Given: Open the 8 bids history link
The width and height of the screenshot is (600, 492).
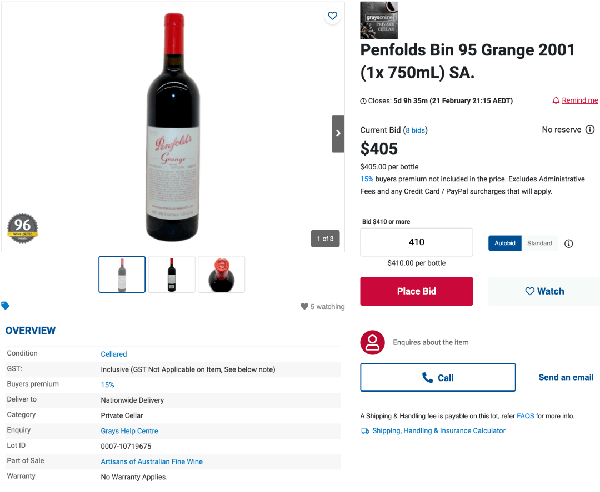Looking at the screenshot, I should click(x=415, y=130).
